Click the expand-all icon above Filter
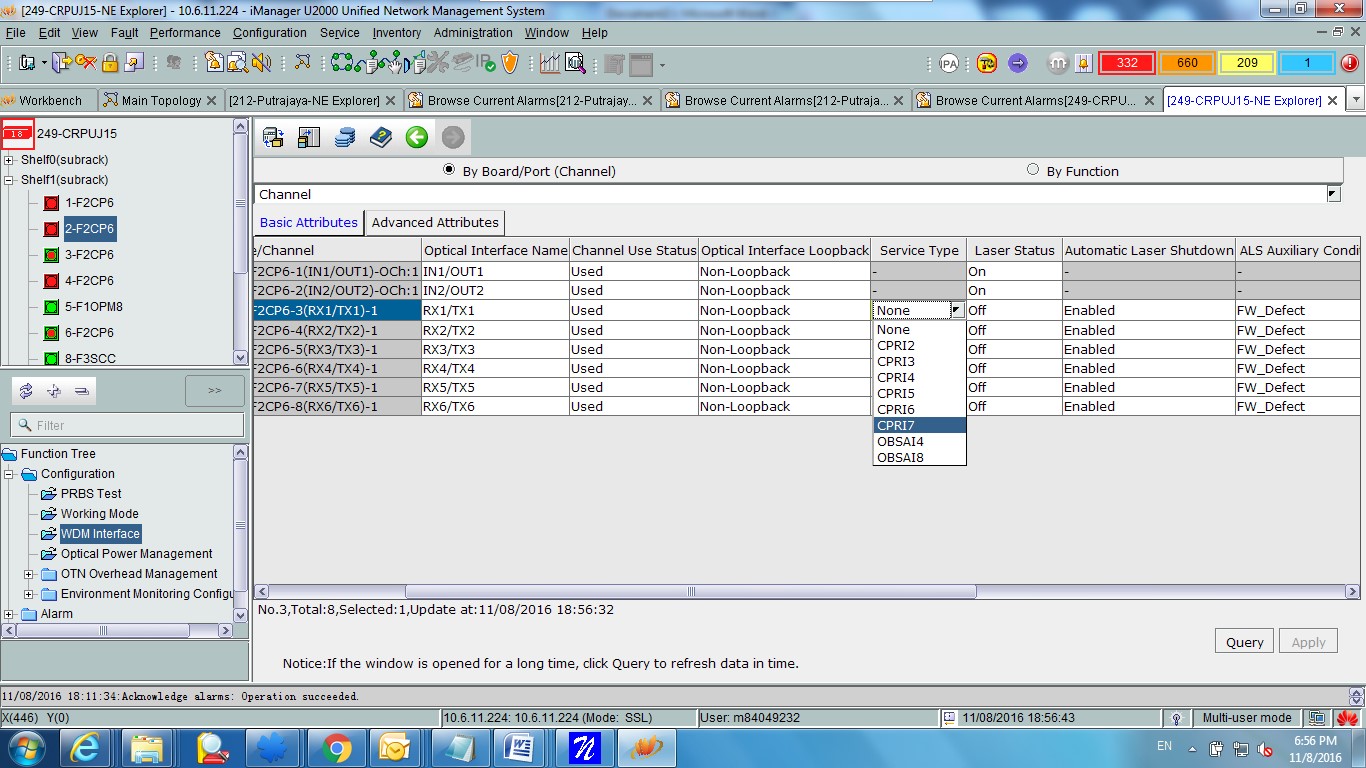This screenshot has height=768, width=1366. pyautogui.click(x=54, y=391)
